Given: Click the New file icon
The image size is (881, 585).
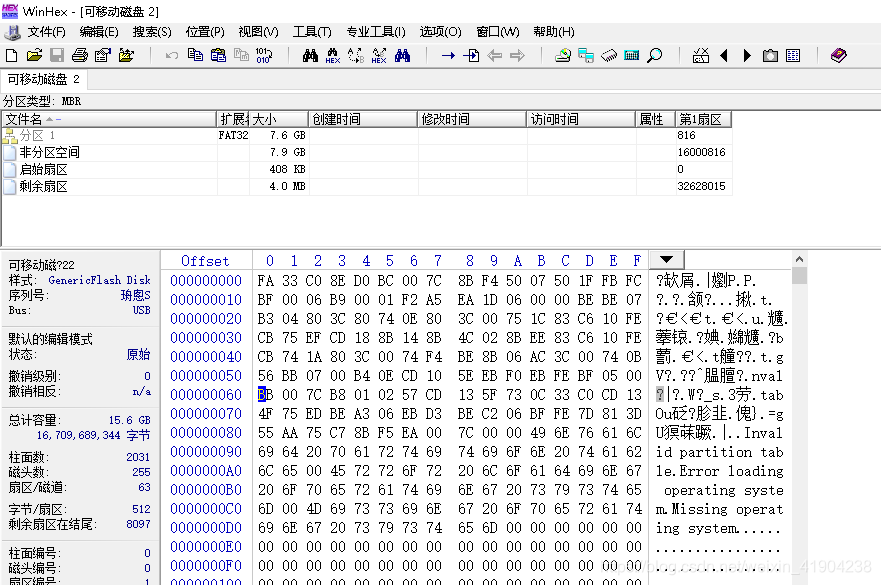Looking at the screenshot, I should [11, 55].
